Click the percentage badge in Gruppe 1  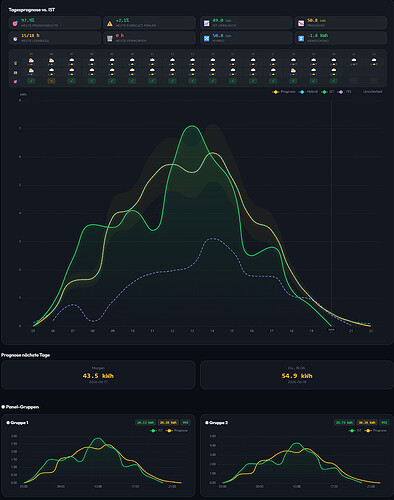pos(185,423)
